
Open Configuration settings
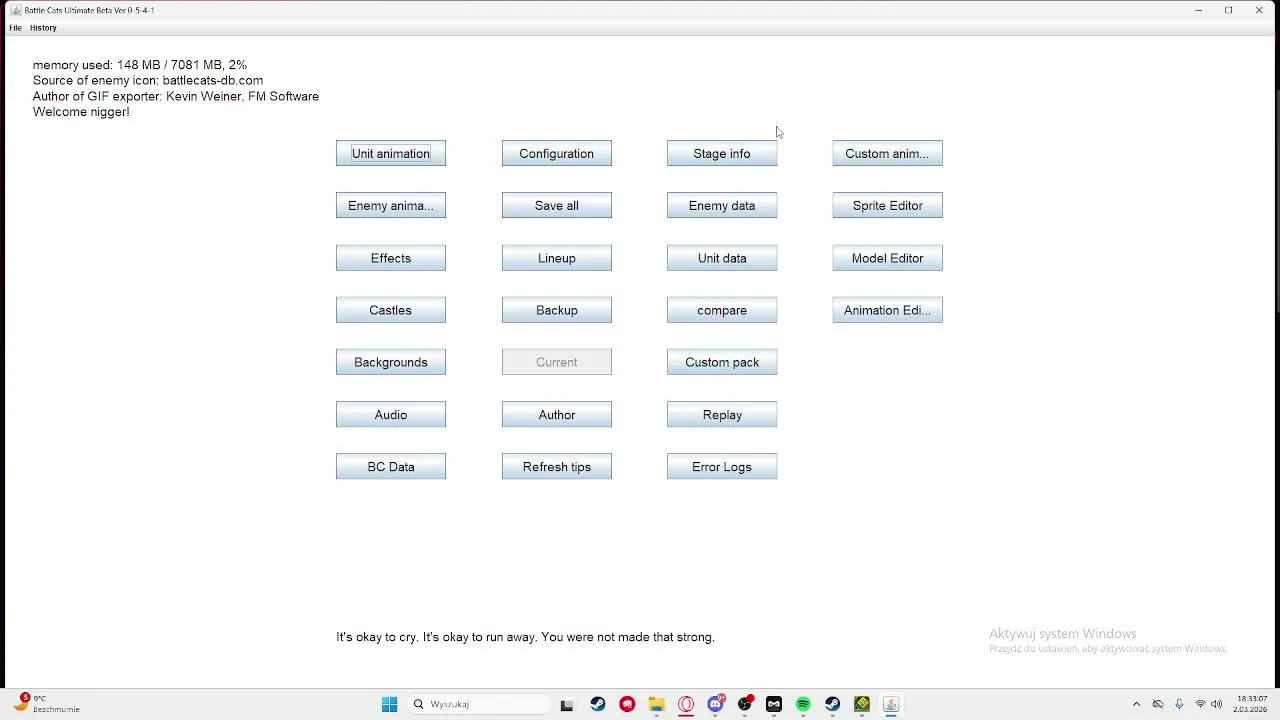557,153
